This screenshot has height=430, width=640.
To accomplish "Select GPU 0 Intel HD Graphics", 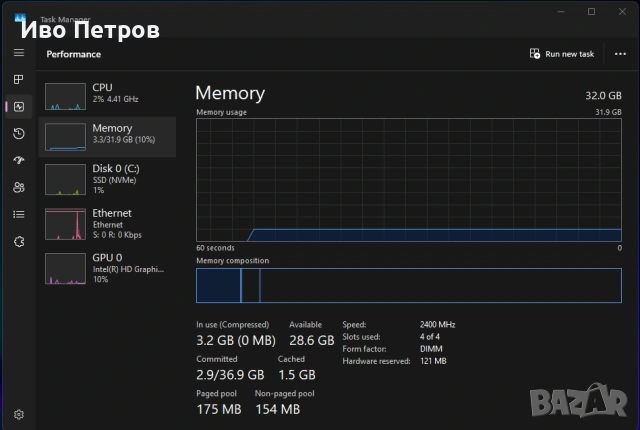I will point(107,266).
